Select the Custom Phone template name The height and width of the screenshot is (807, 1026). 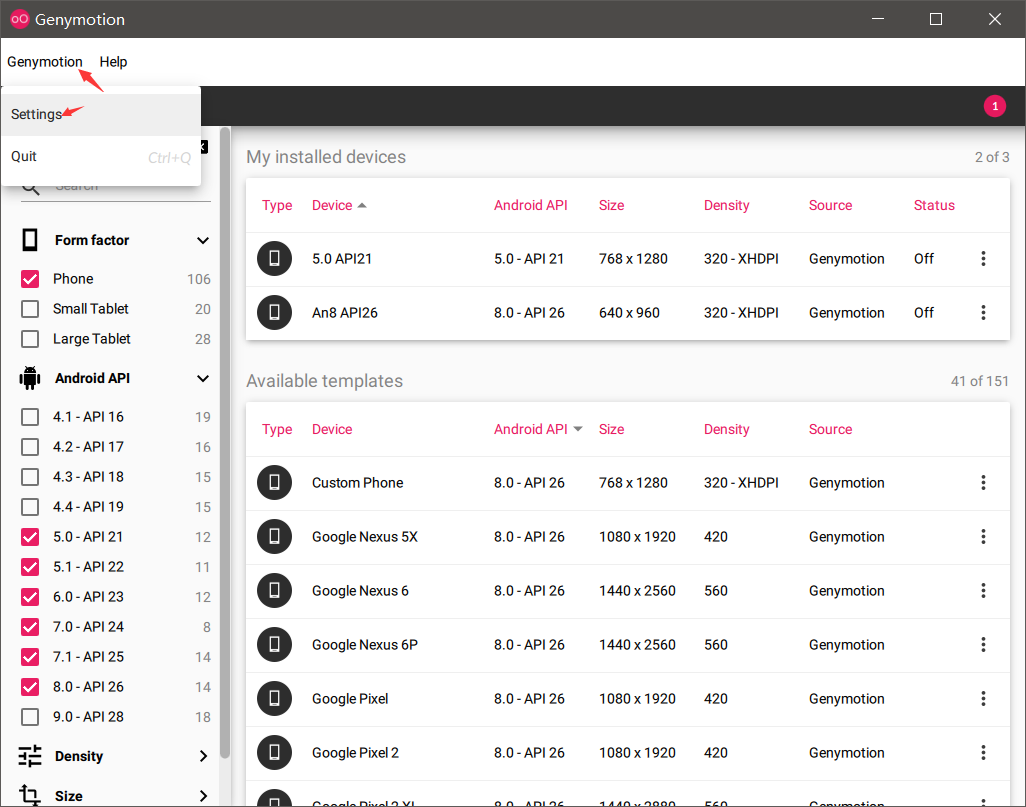[x=357, y=482]
